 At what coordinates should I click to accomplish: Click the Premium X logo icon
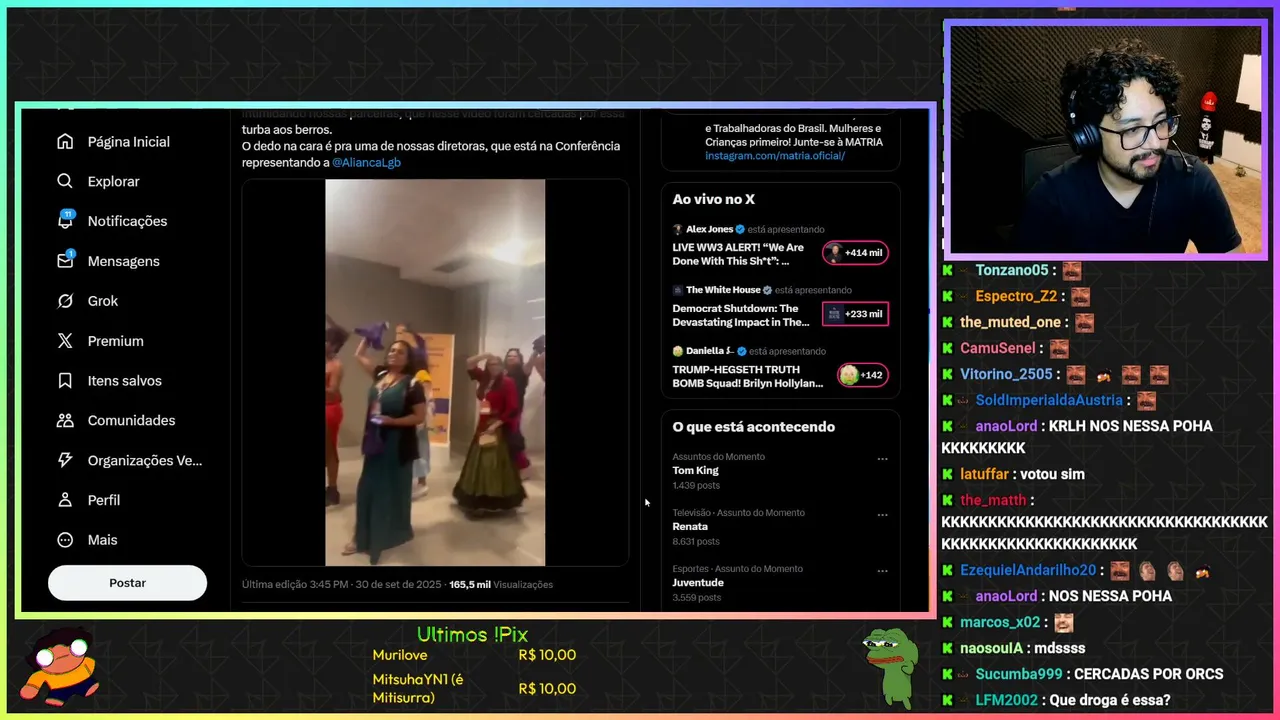pos(65,341)
